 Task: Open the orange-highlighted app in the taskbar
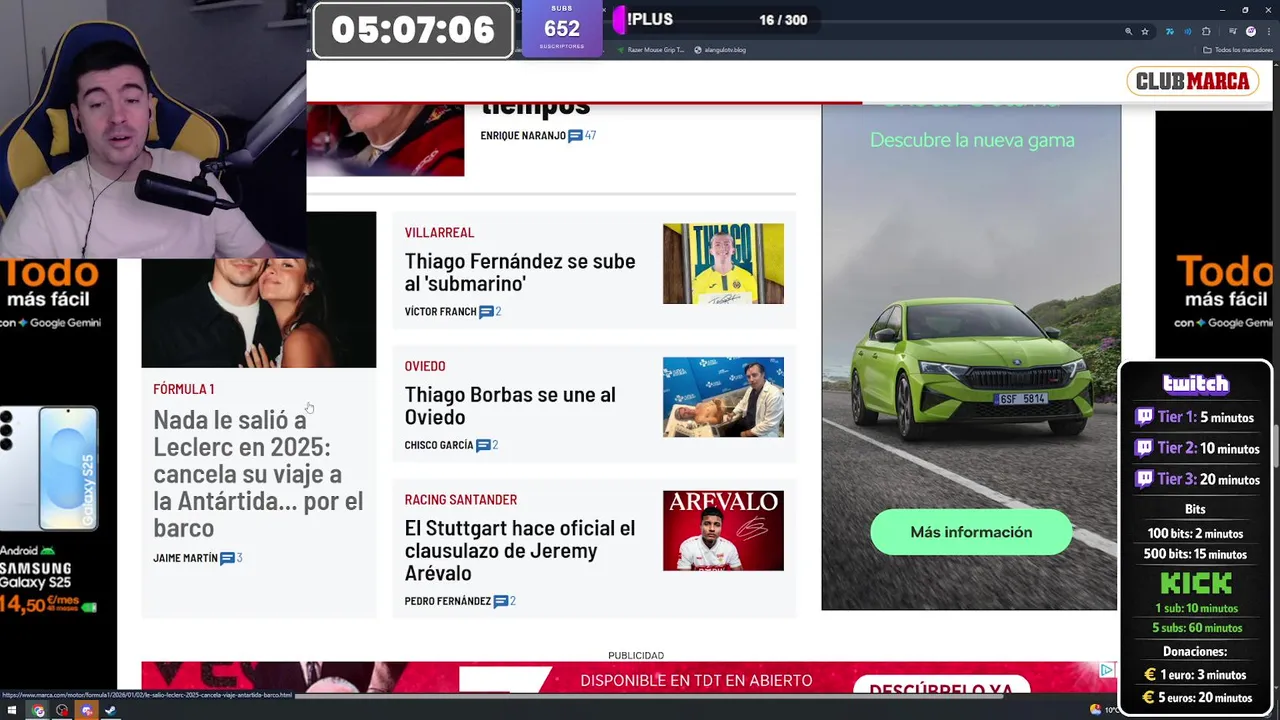coord(87,710)
